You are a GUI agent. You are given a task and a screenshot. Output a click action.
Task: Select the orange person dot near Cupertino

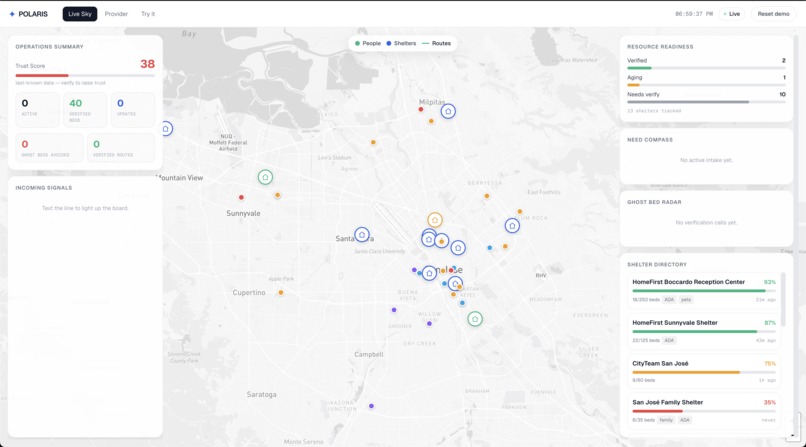click(281, 293)
